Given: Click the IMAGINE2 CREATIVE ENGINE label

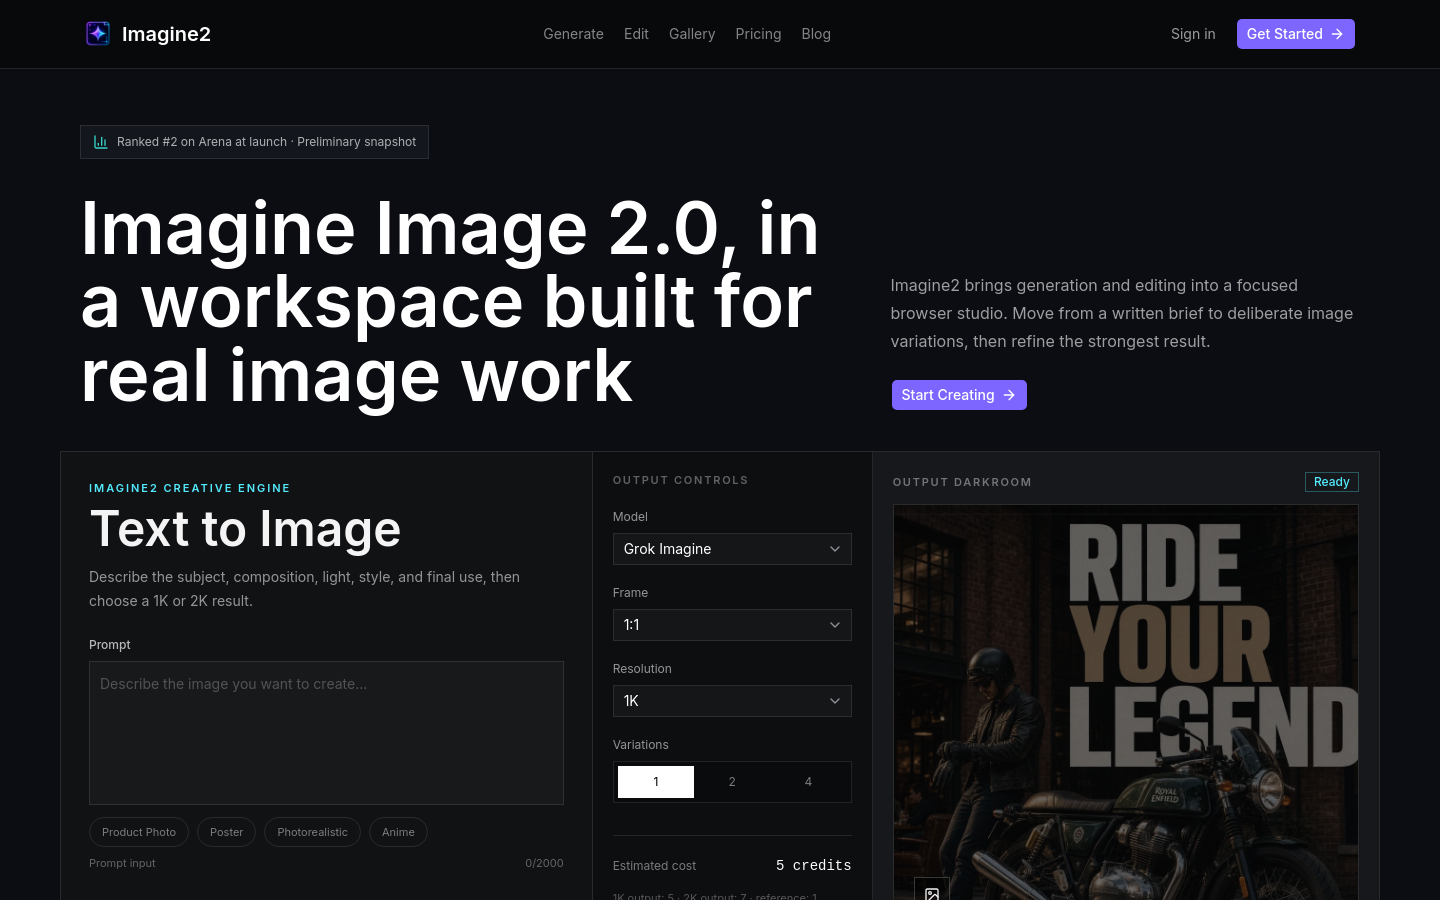Looking at the screenshot, I should [x=190, y=488].
